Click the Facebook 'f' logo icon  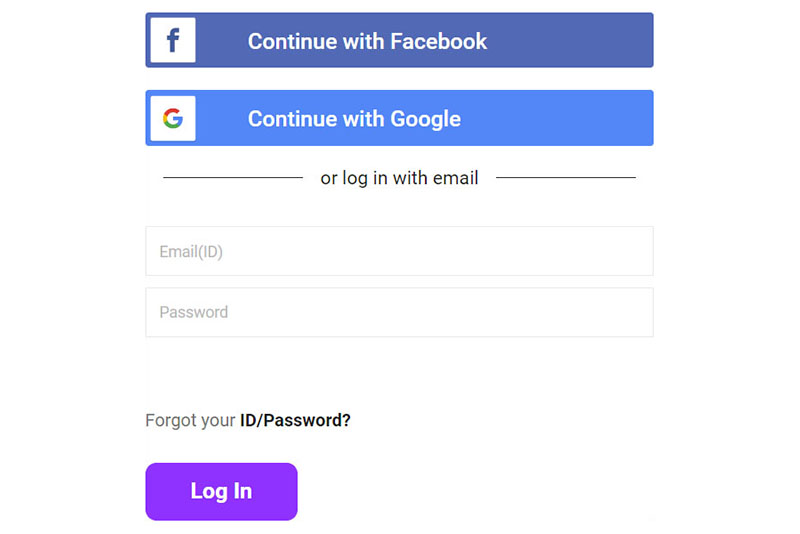pyautogui.click(x=173, y=40)
